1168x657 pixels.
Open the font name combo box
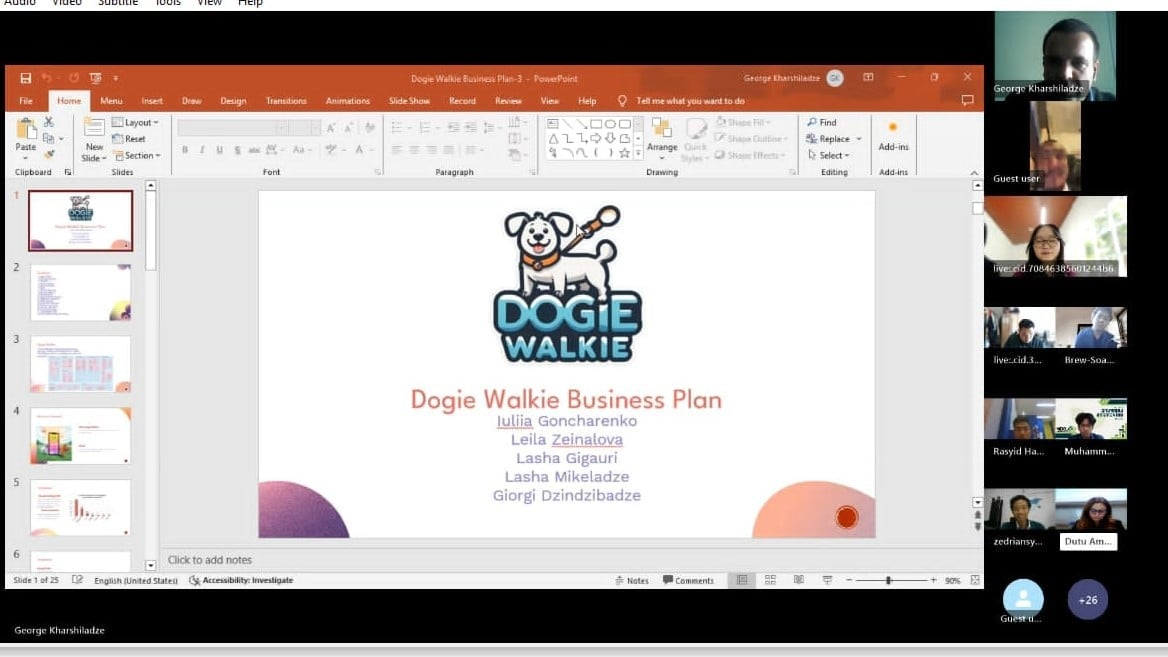[232, 128]
